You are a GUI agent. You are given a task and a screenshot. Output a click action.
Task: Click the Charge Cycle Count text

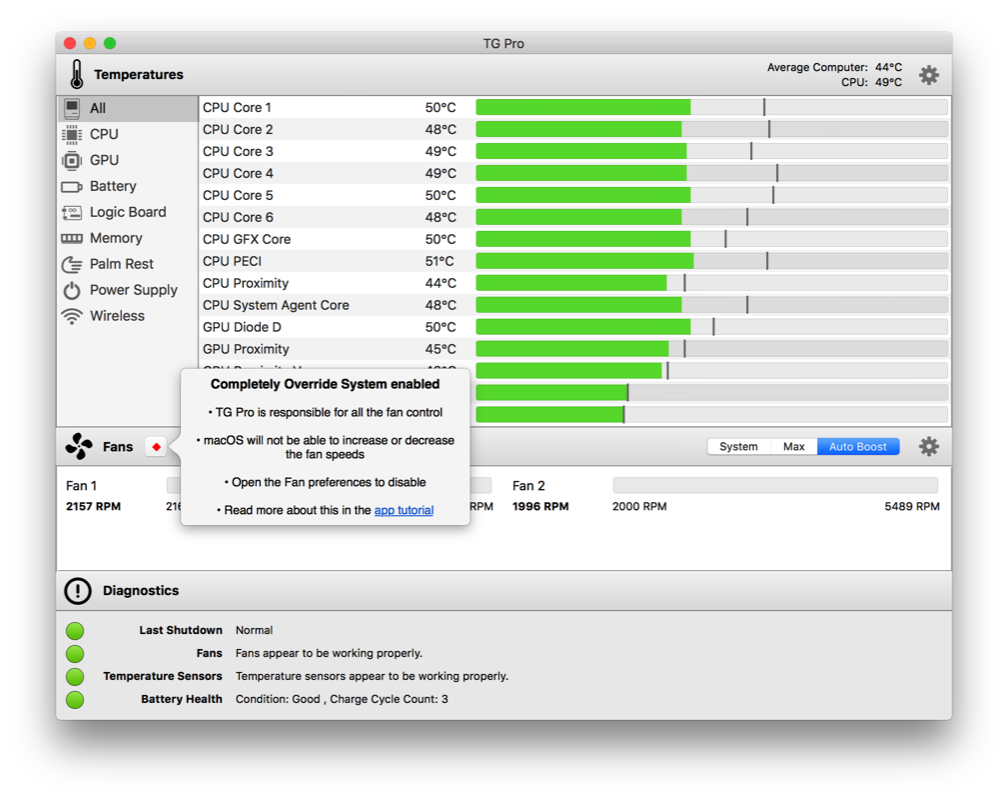[389, 699]
